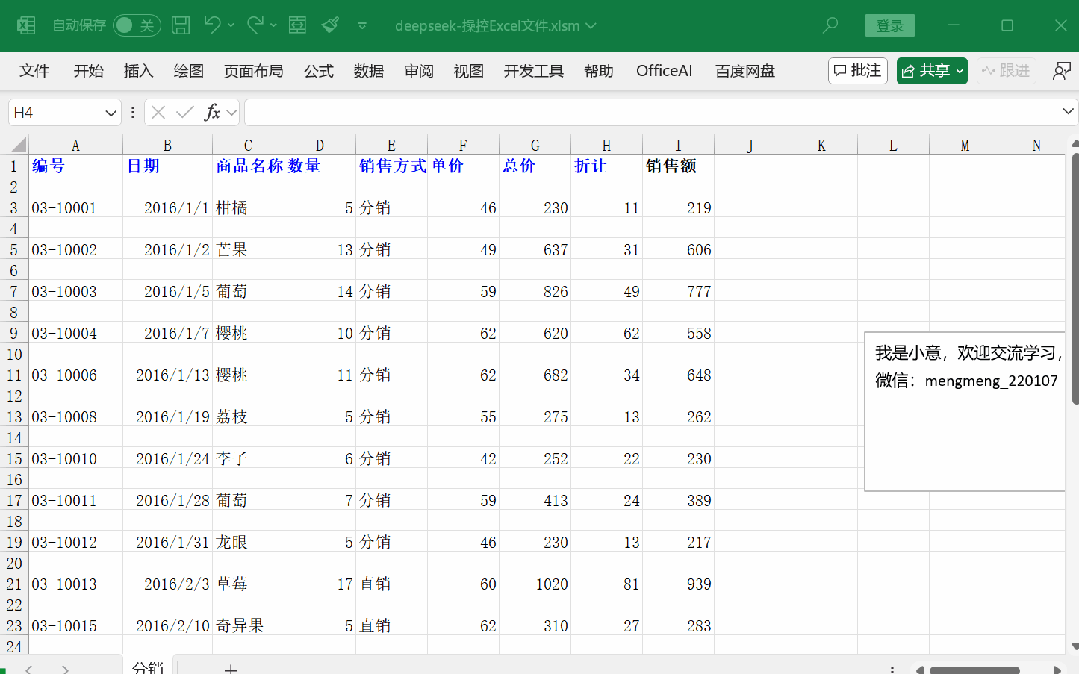The width and height of the screenshot is (1079, 674).
Task: Click the next sheet navigation arrow
Action: pos(65,668)
